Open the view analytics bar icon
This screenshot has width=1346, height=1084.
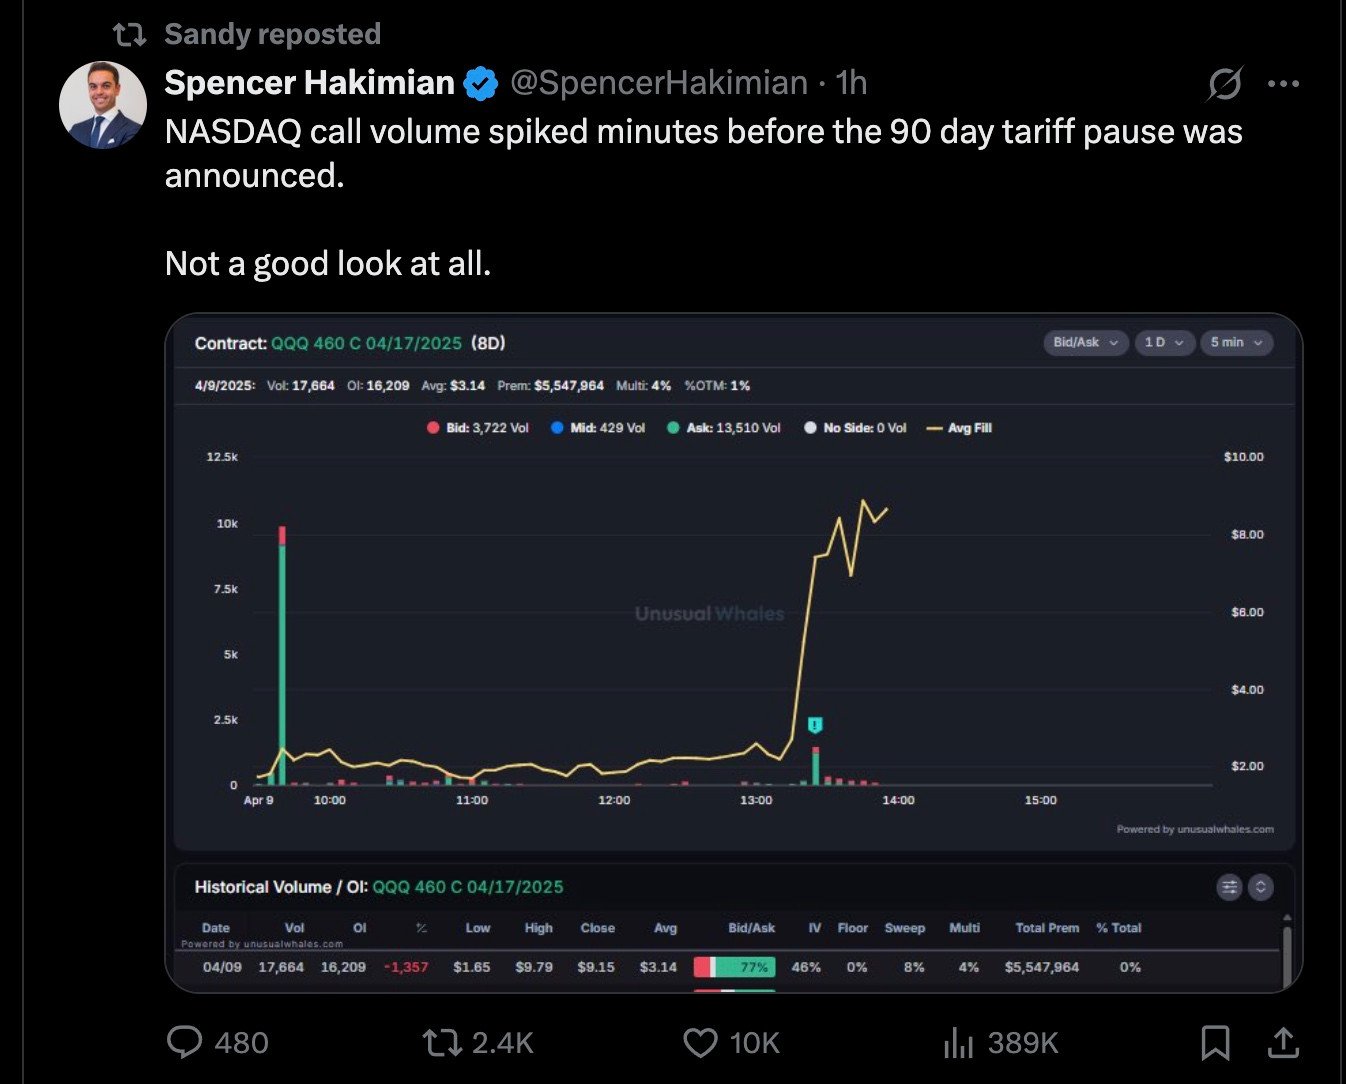[x=958, y=1043]
